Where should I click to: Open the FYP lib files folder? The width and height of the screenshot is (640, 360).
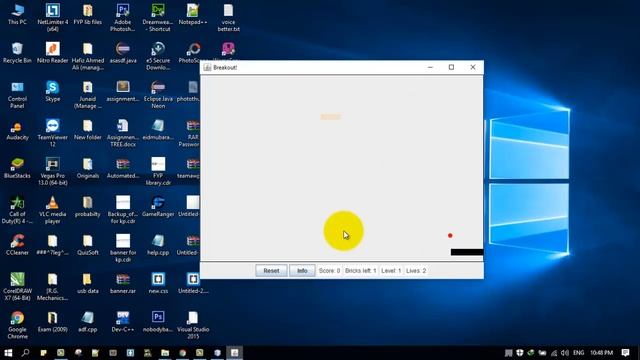coord(88,14)
